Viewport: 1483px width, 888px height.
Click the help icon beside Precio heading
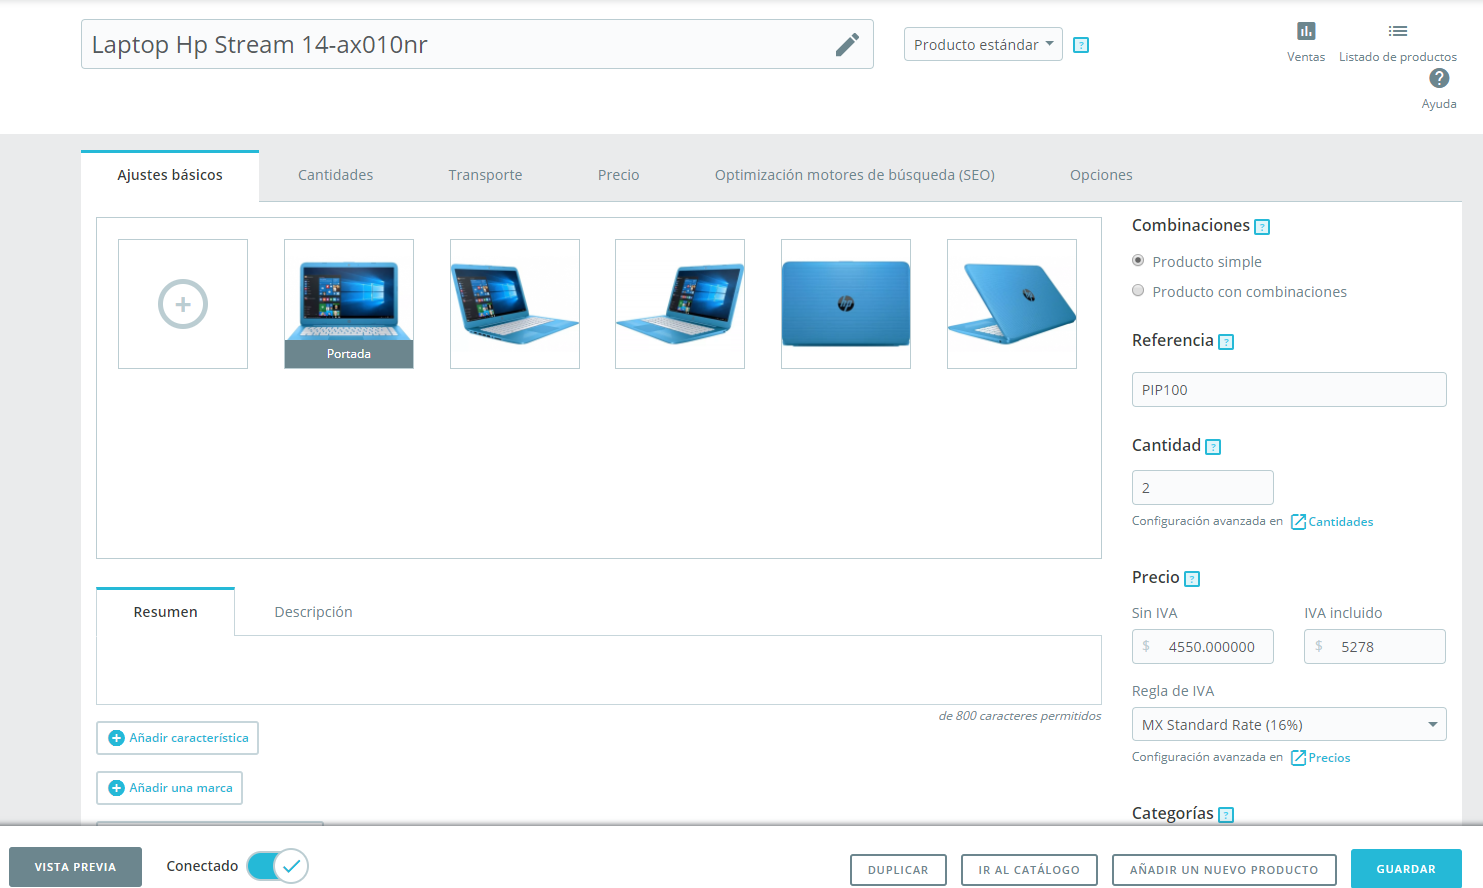pos(1192,579)
